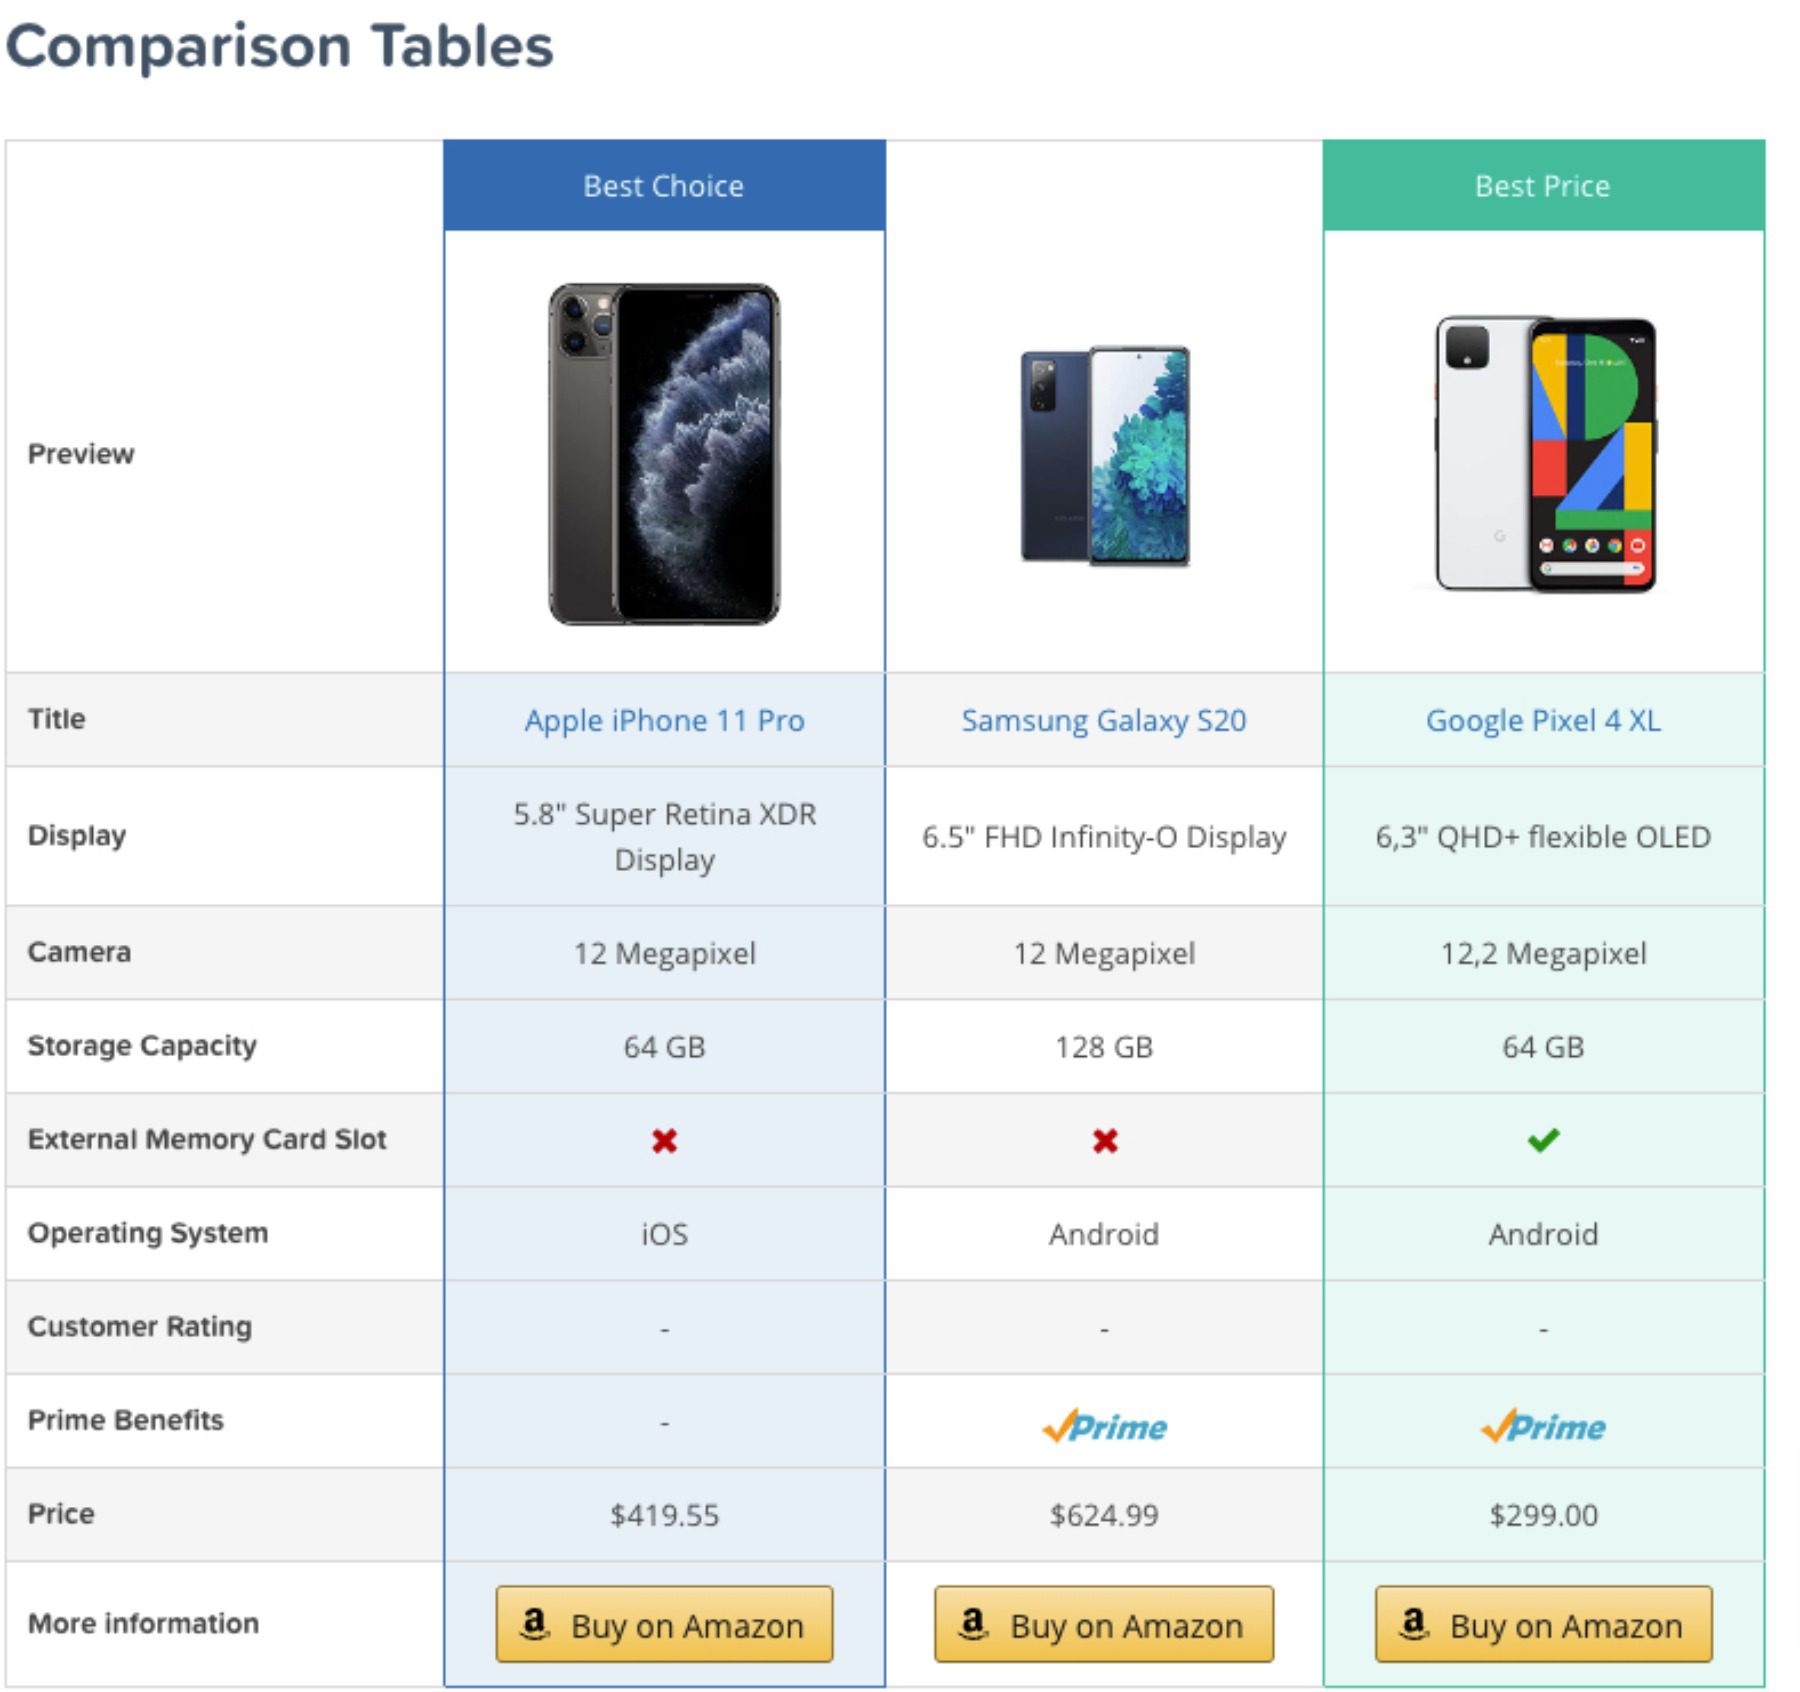Click the Best Price header banner
This screenshot has height=1692, width=1800.
(x=1543, y=186)
